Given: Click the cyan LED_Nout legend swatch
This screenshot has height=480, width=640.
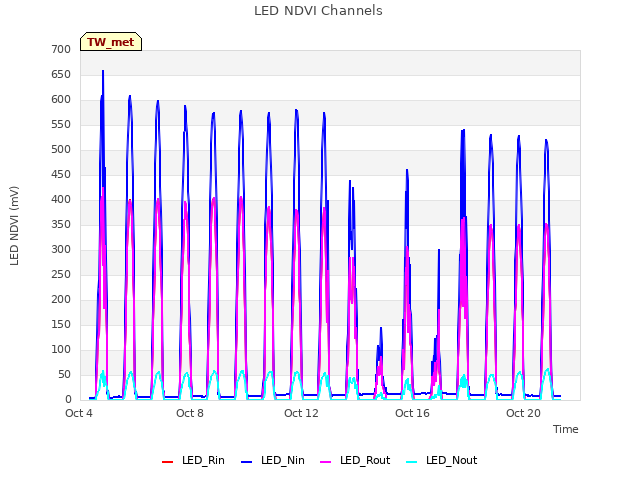Looking at the screenshot, I should tap(412, 462).
